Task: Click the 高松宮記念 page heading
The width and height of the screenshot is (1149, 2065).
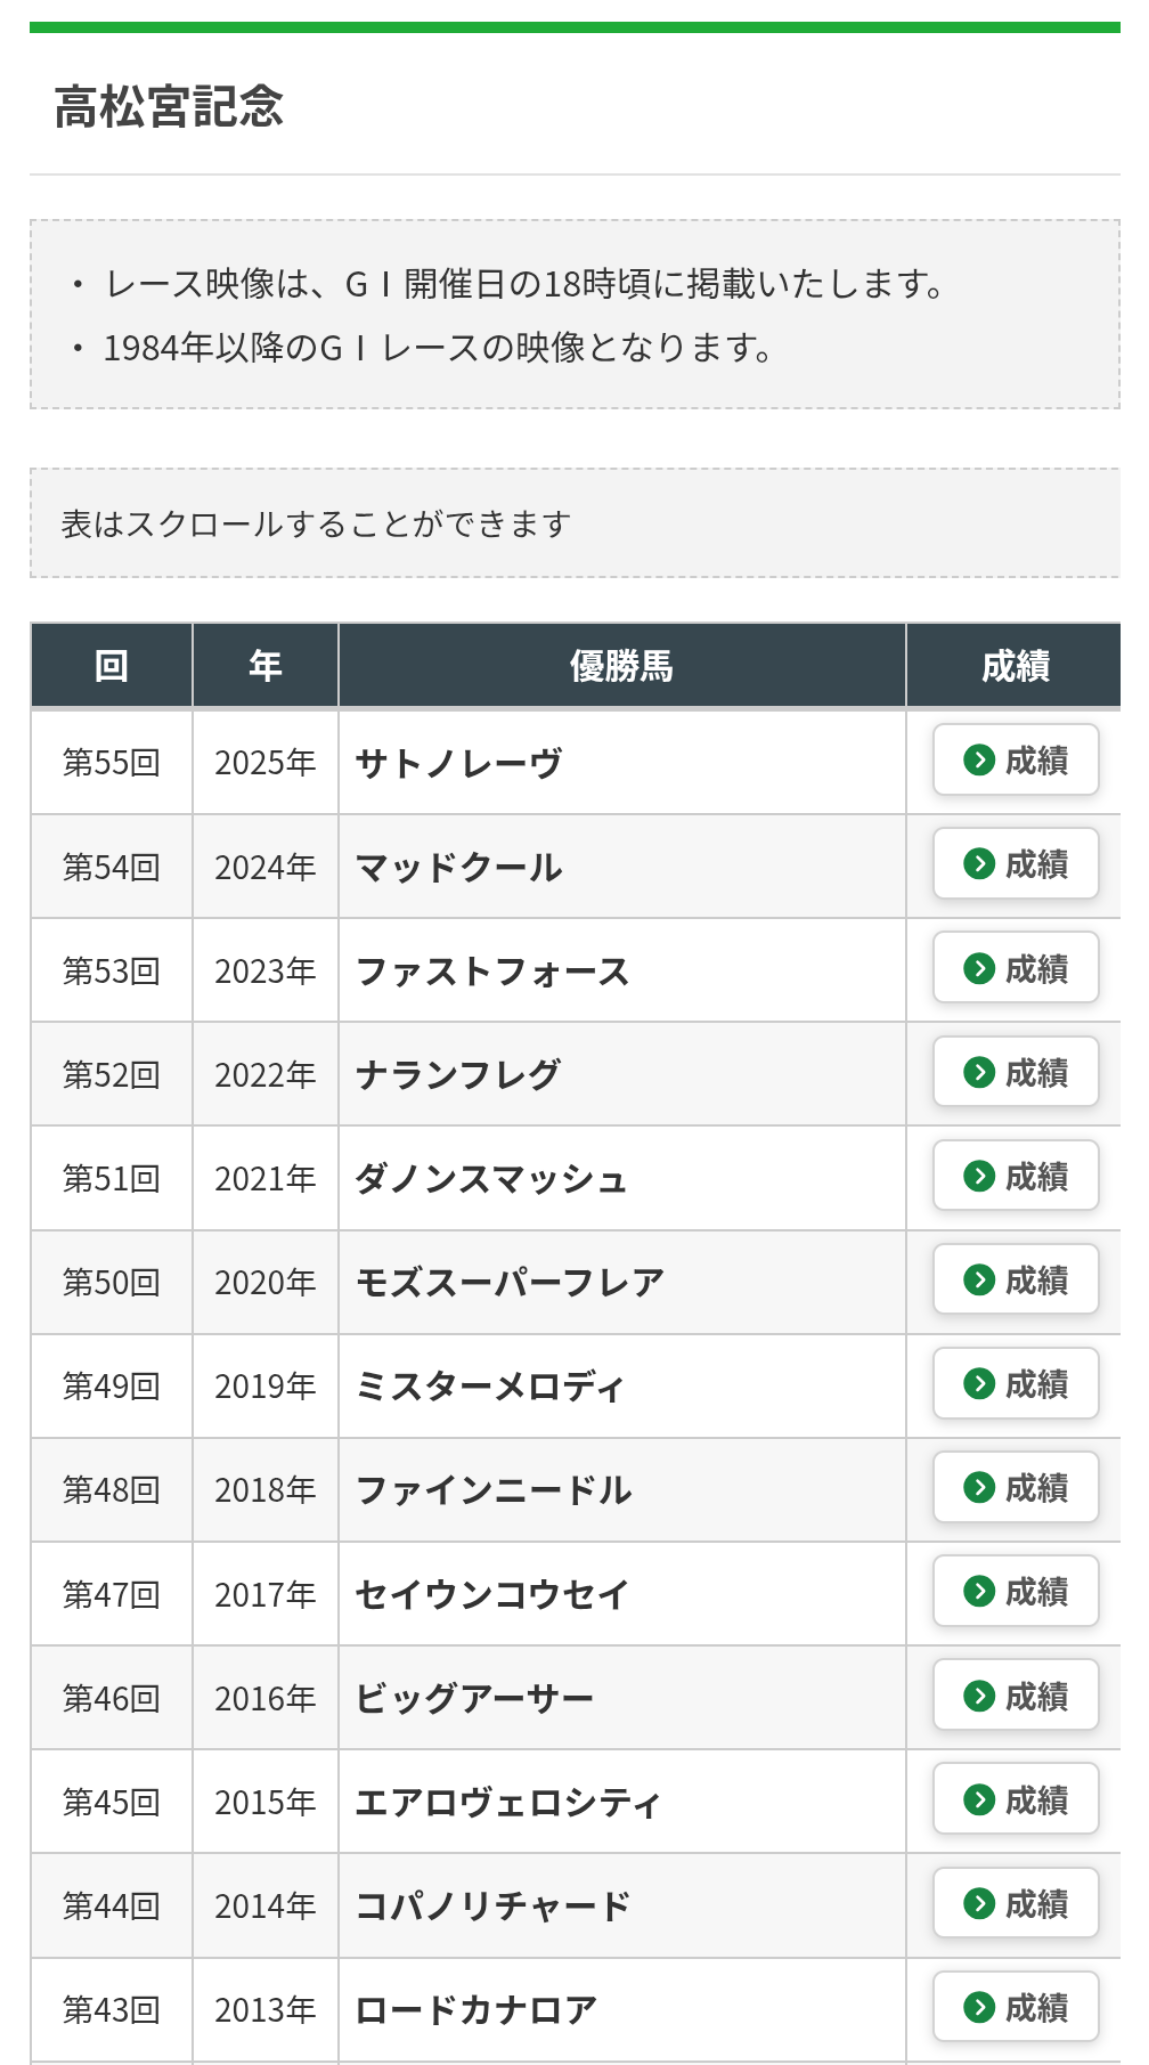Action: click(169, 106)
